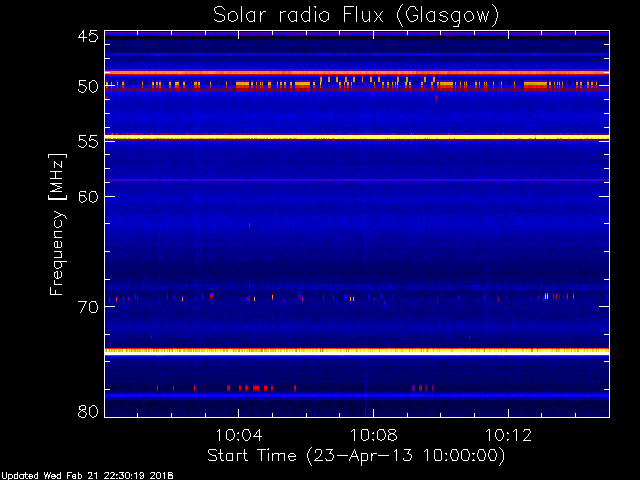
Task: Select the 10:12 time tick label
Action: point(508,436)
